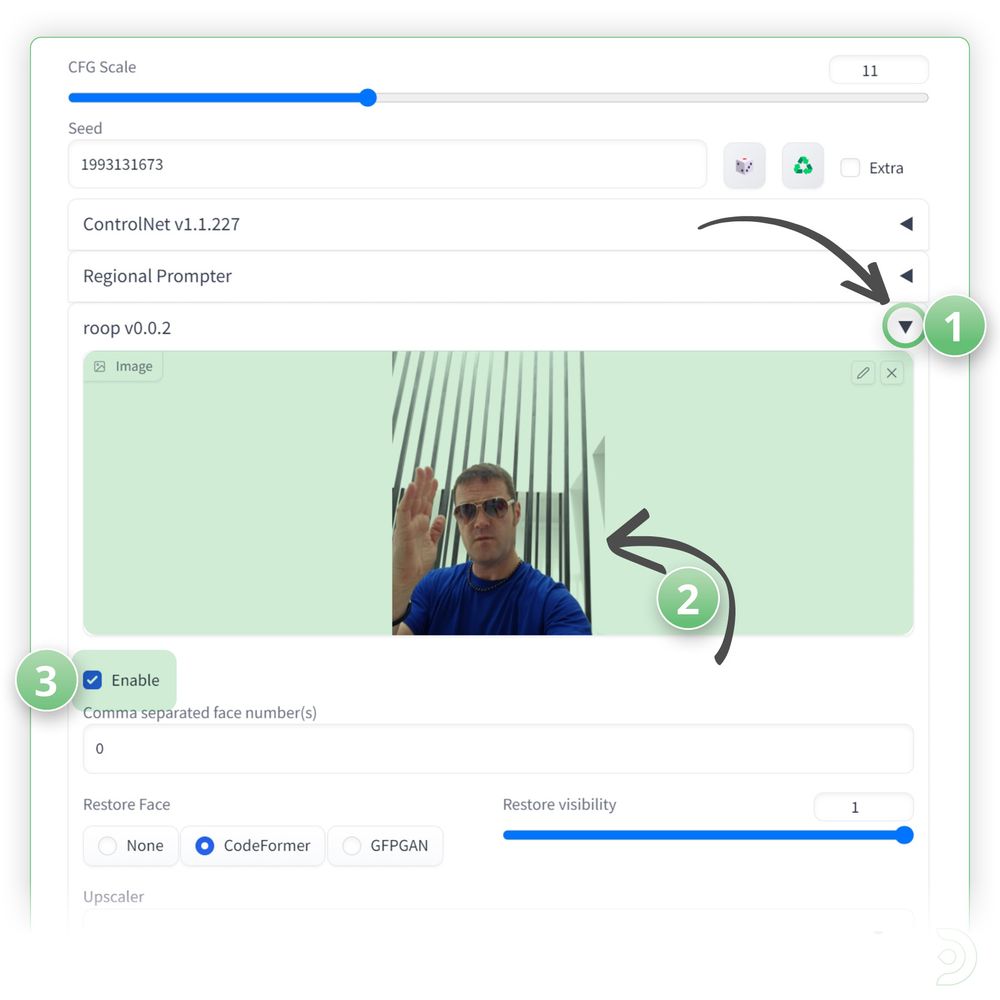Click the comma separated face number field

tap(497, 749)
